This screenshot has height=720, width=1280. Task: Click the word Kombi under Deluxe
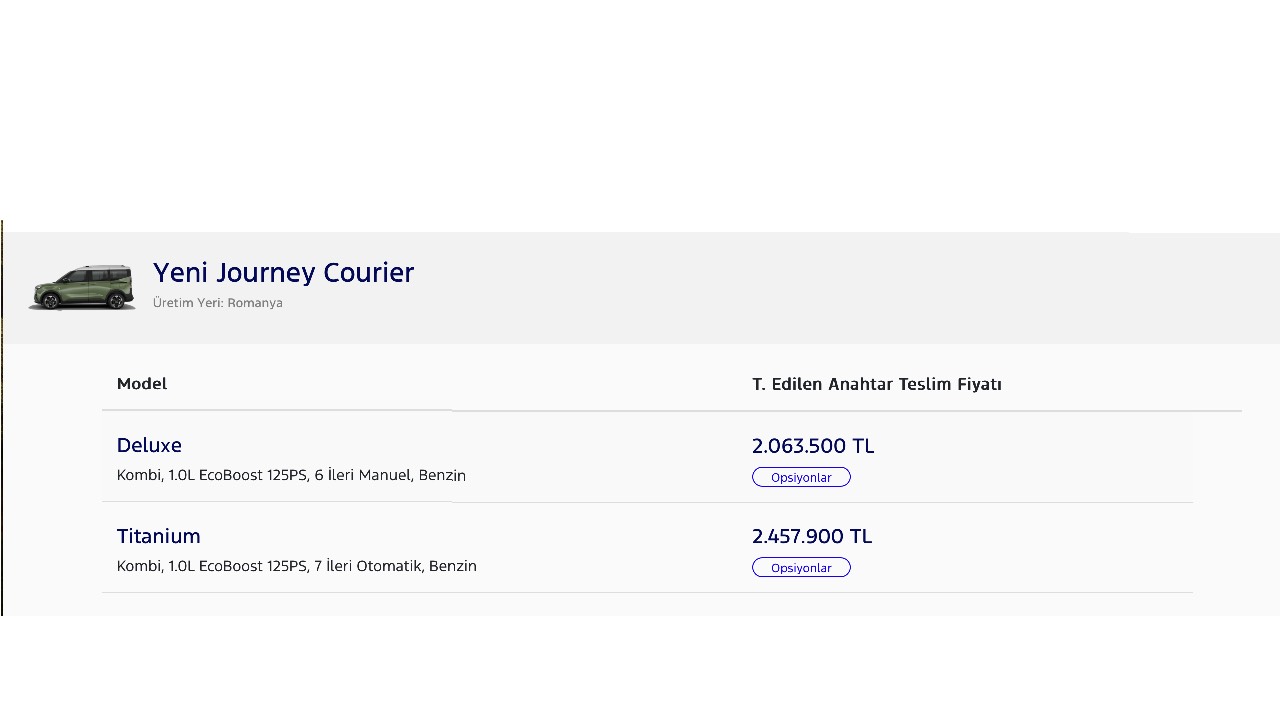tap(139, 475)
